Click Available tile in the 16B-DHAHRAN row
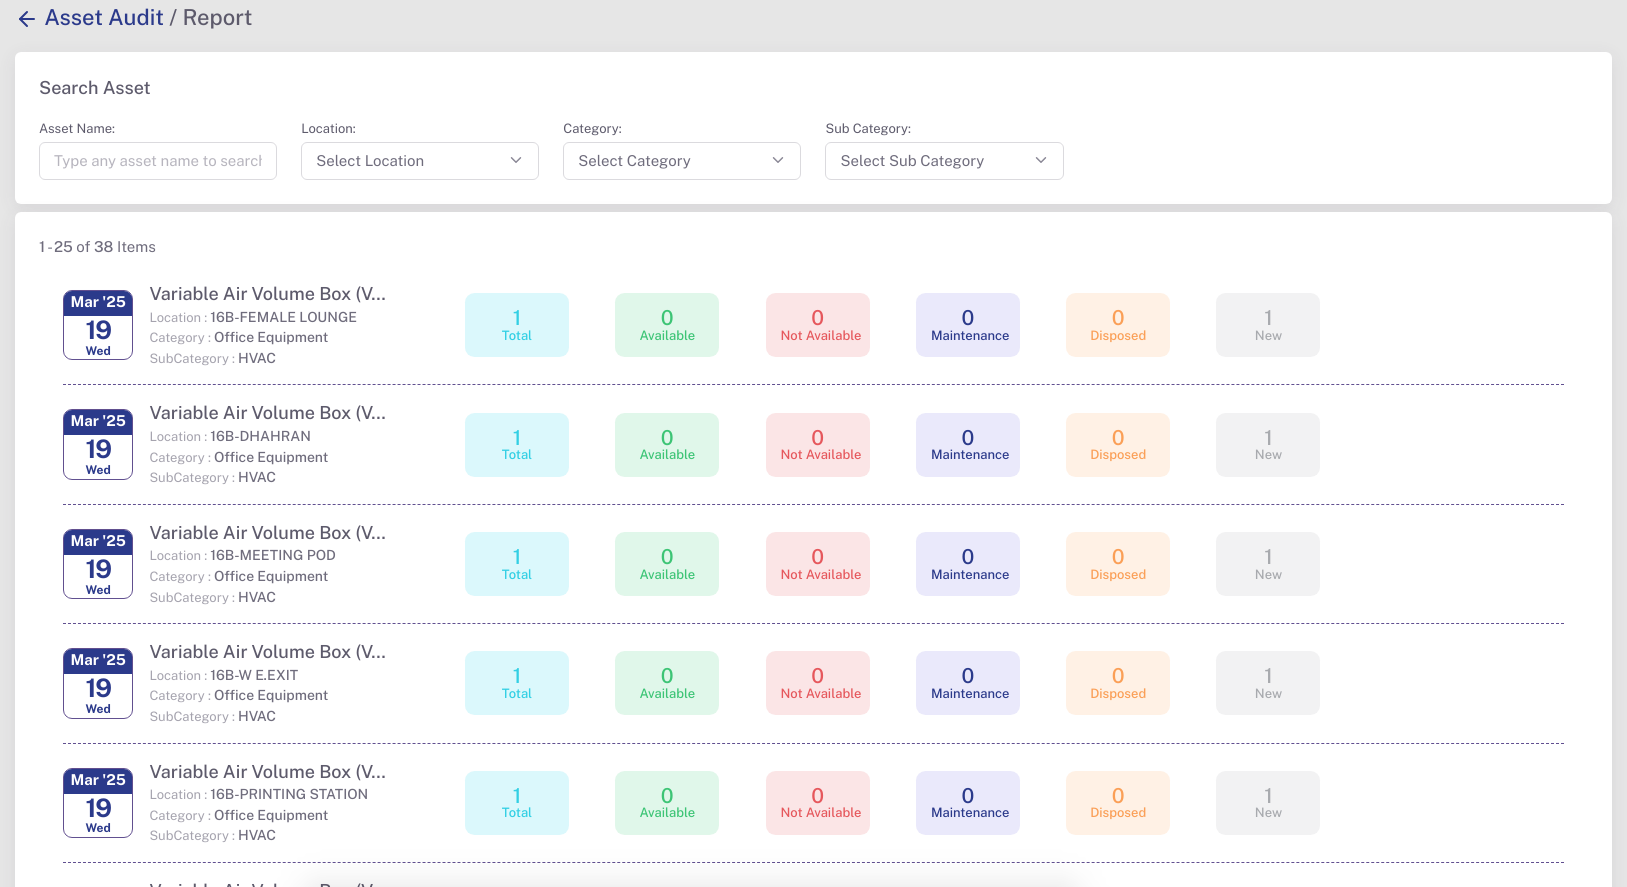 [x=666, y=445]
